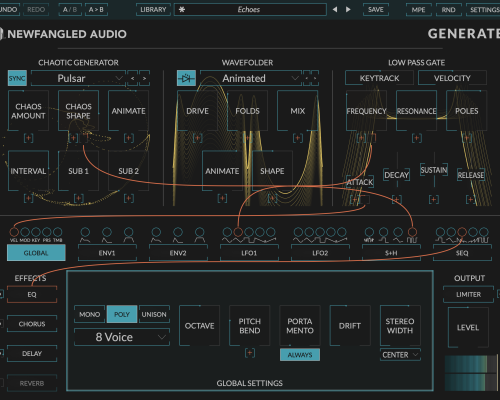
Task: Click the RND randomize button
Action: tap(448, 9)
